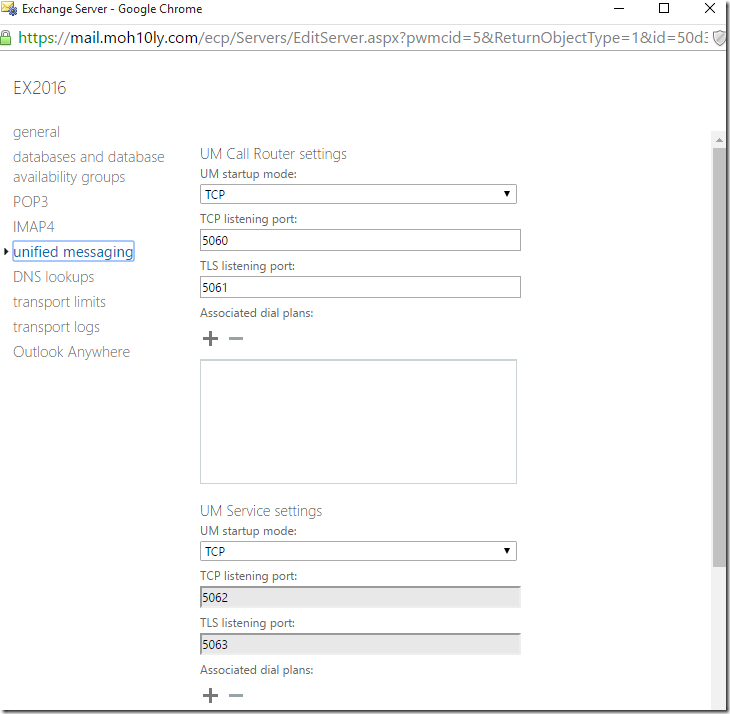Minimize the Chrome window
The width and height of the screenshot is (730, 714).
[619, 8]
